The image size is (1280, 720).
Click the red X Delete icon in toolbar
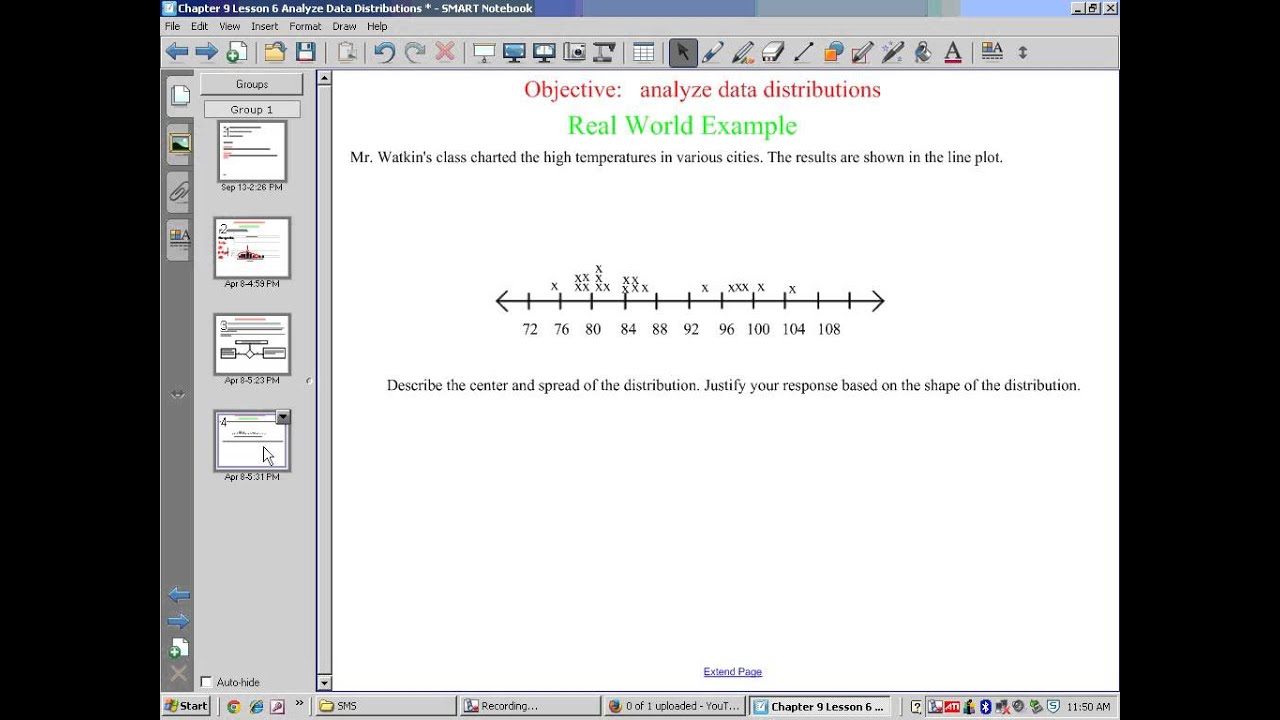pos(445,52)
